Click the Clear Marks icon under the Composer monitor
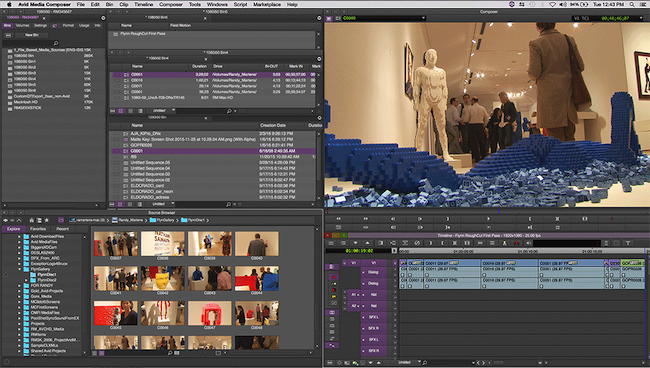 [x=585, y=218]
